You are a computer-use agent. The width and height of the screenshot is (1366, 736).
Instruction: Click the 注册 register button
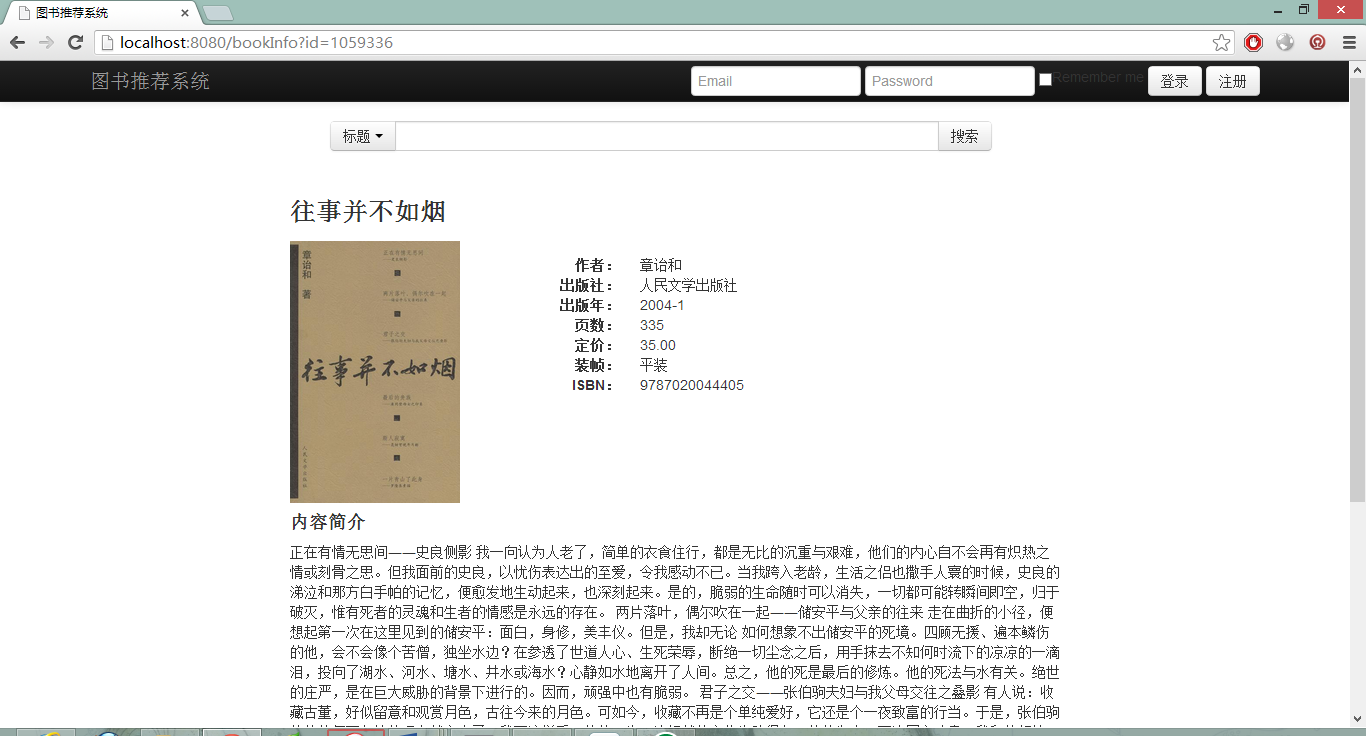pyautogui.click(x=1233, y=81)
